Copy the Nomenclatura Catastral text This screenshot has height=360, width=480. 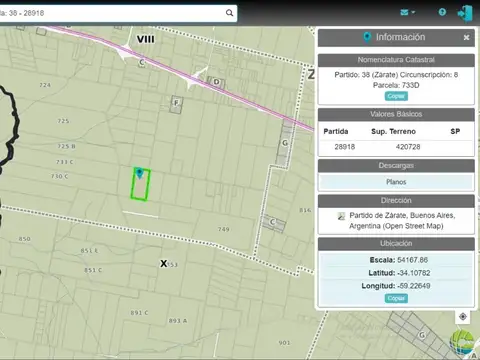click(396, 96)
